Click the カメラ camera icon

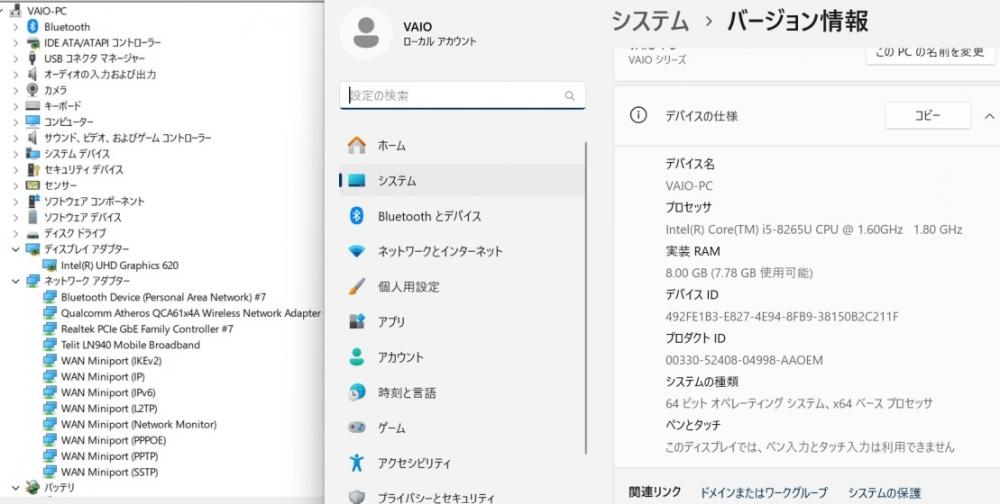coord(33,90)
